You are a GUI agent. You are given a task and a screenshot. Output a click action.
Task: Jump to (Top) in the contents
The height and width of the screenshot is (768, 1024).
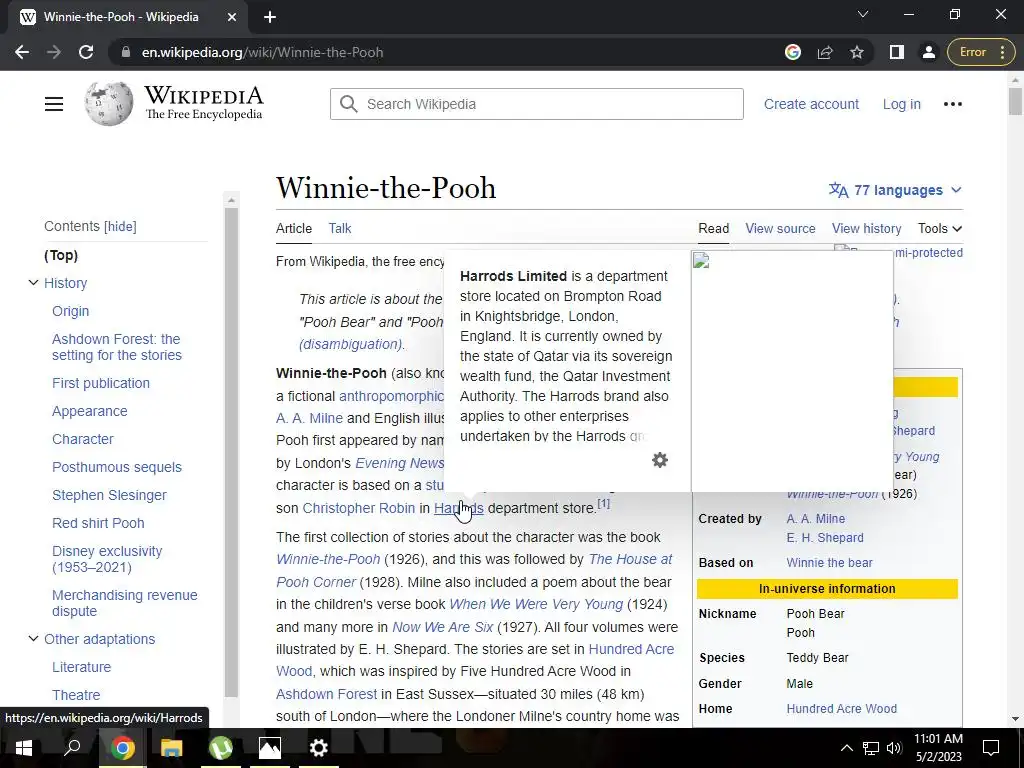pyautogui.click(x=61, y=255)
